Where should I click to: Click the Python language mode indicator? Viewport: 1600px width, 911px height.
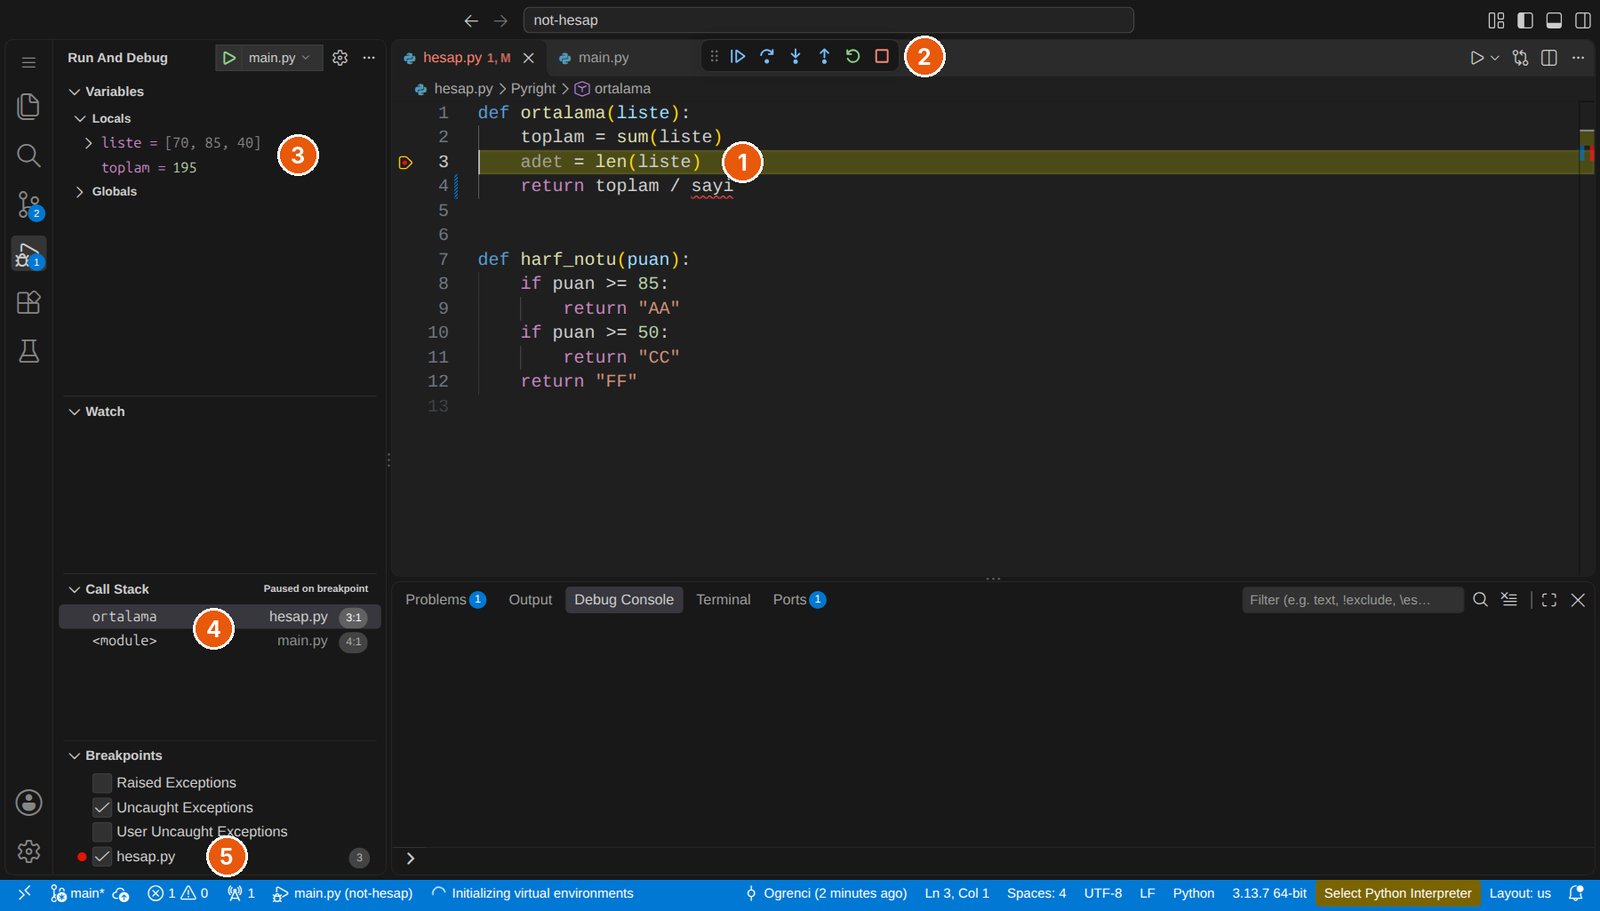[x=1193, y=894]
